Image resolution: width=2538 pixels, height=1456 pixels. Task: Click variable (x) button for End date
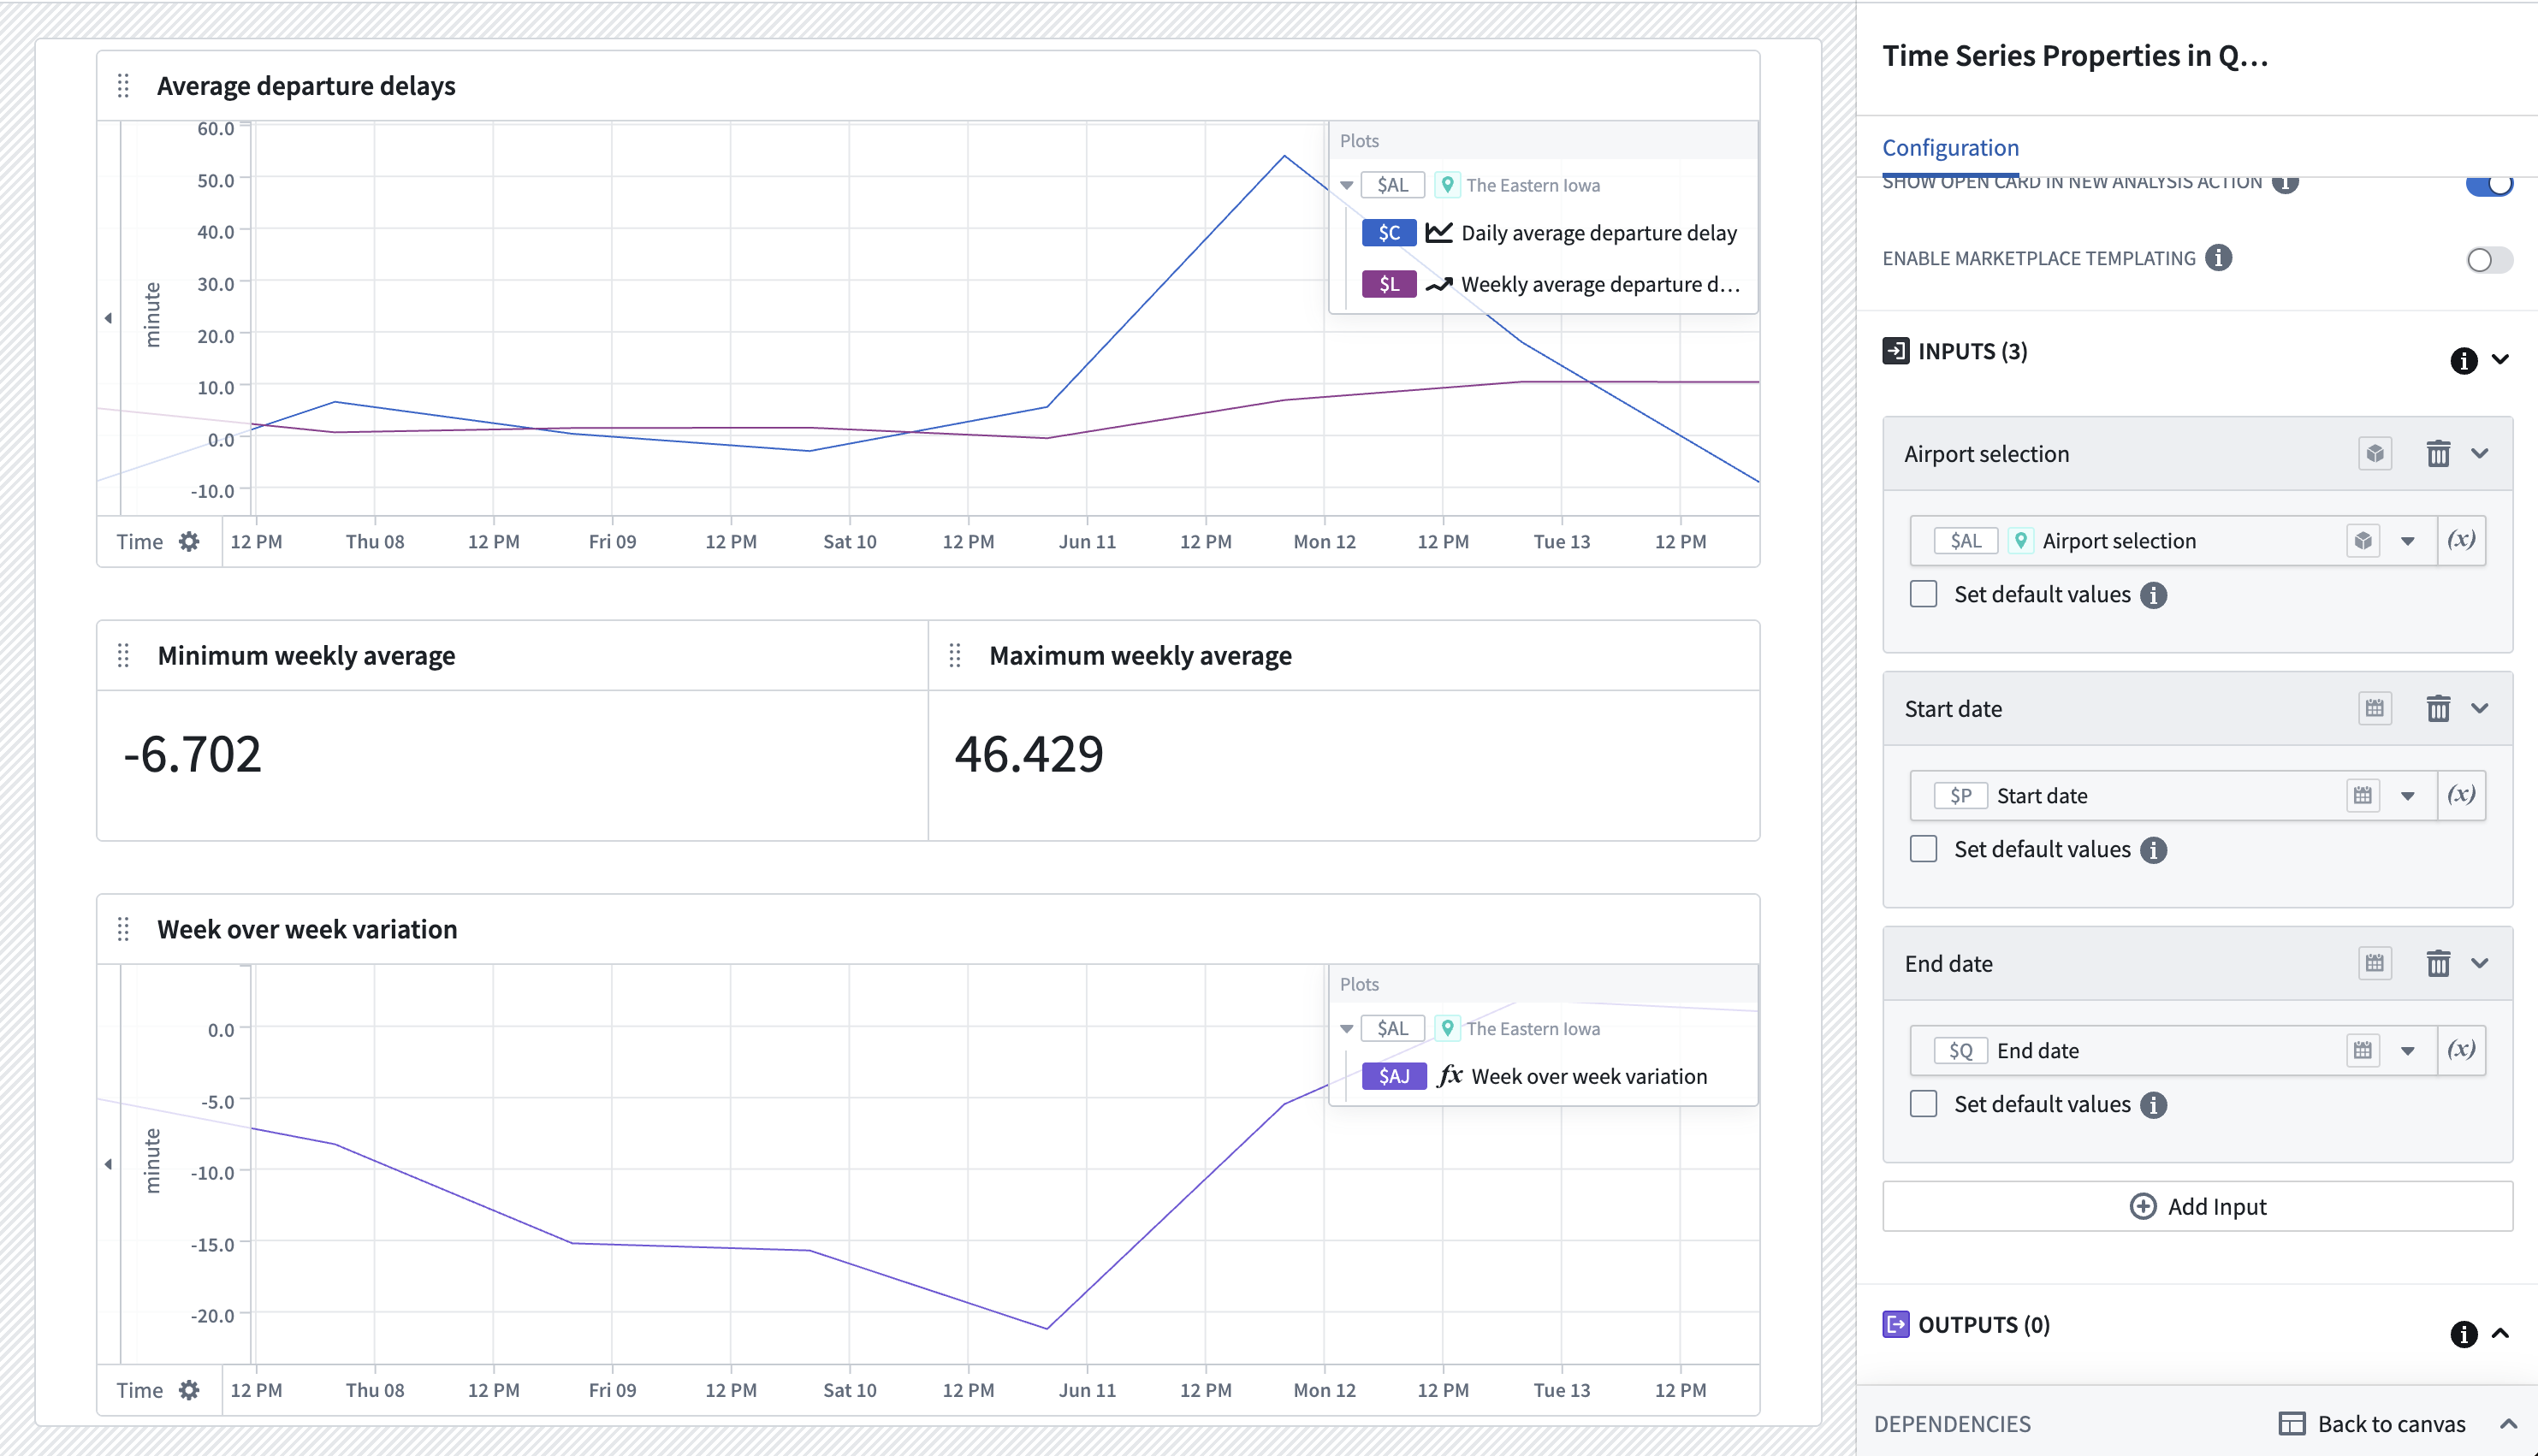pyautogui.click(x=2461, y=1051)
